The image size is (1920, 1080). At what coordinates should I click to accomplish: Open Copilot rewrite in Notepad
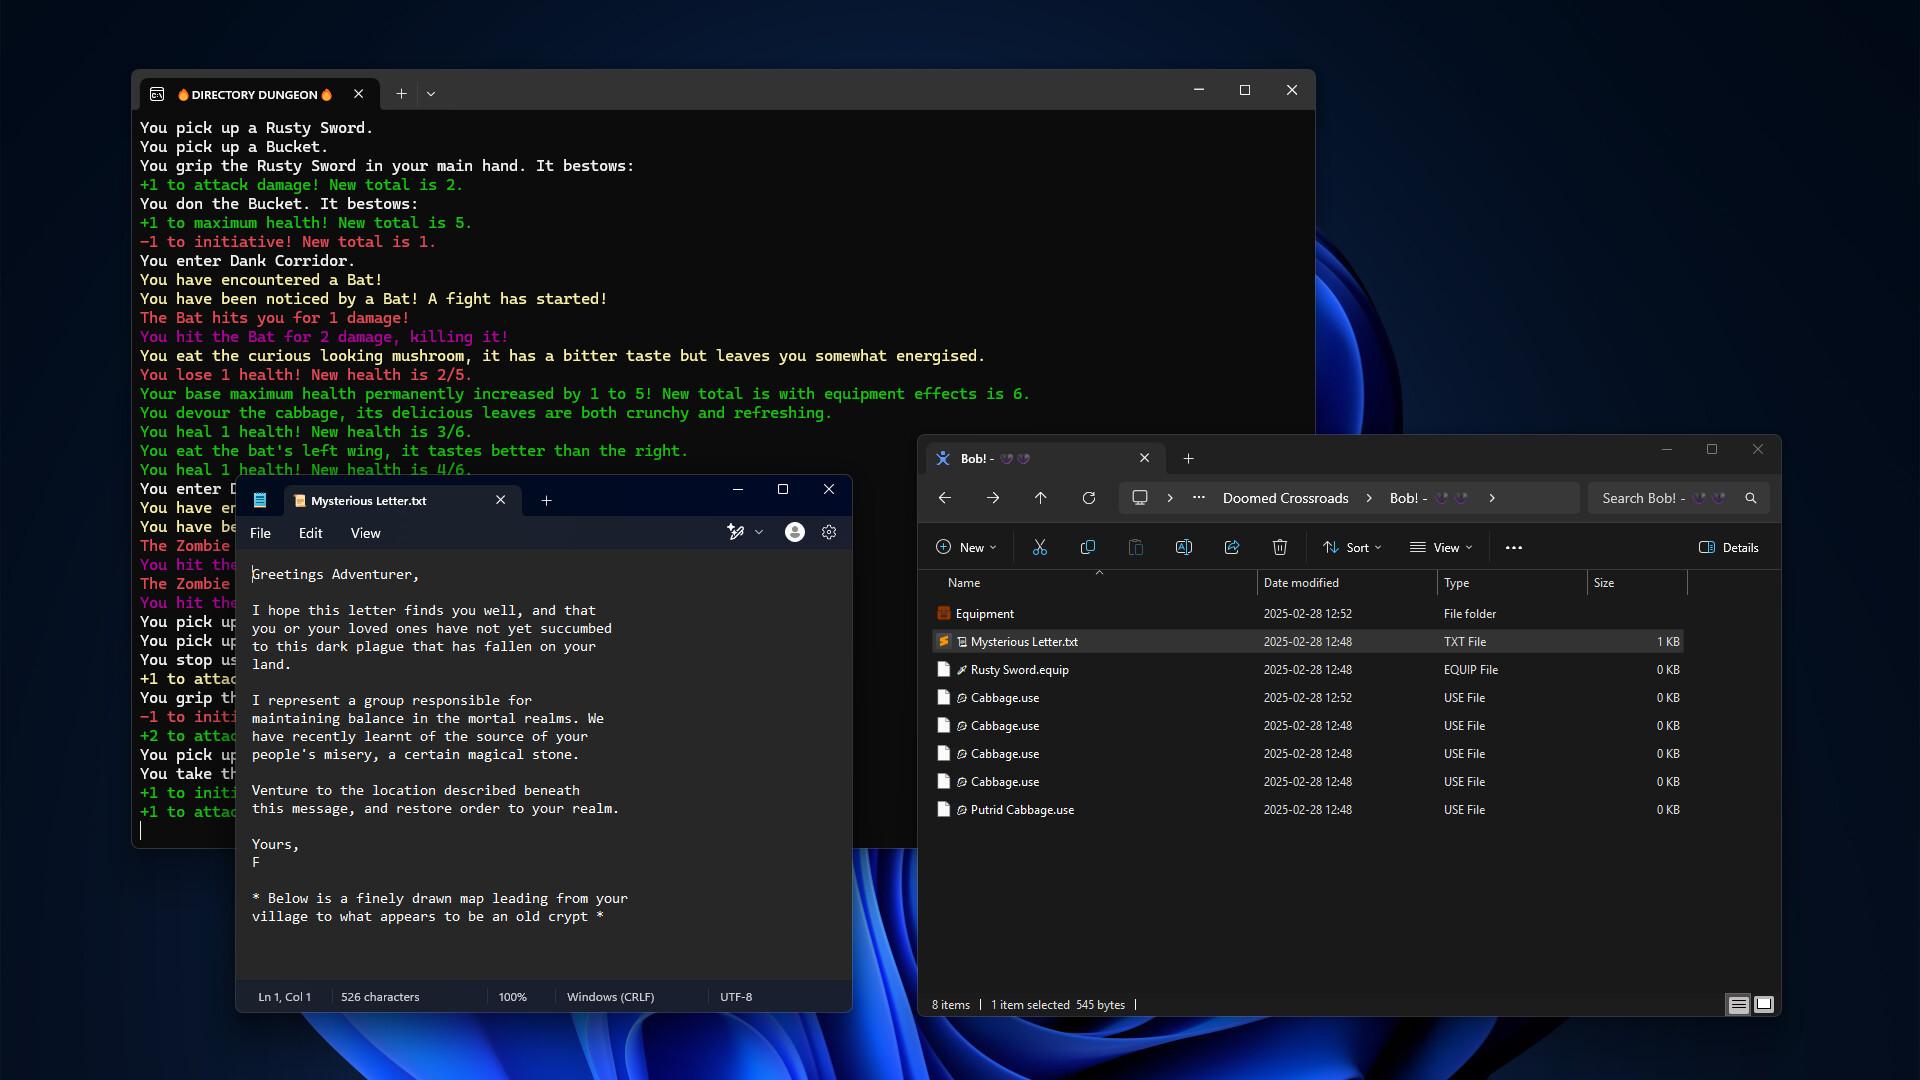(738, 532)
